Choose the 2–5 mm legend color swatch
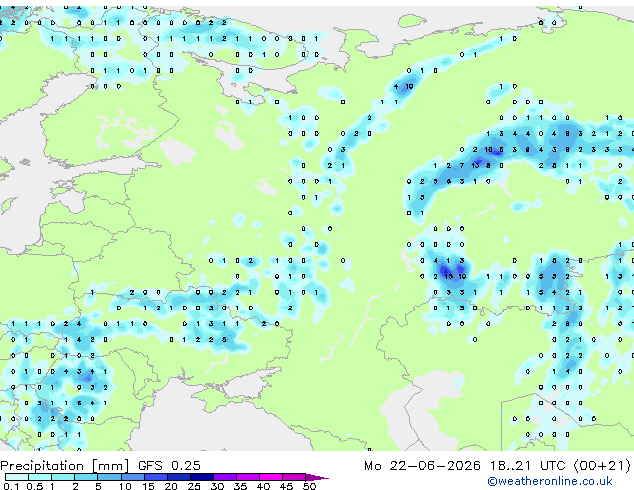This screenshot has height=490, width=634. (86, 477)
